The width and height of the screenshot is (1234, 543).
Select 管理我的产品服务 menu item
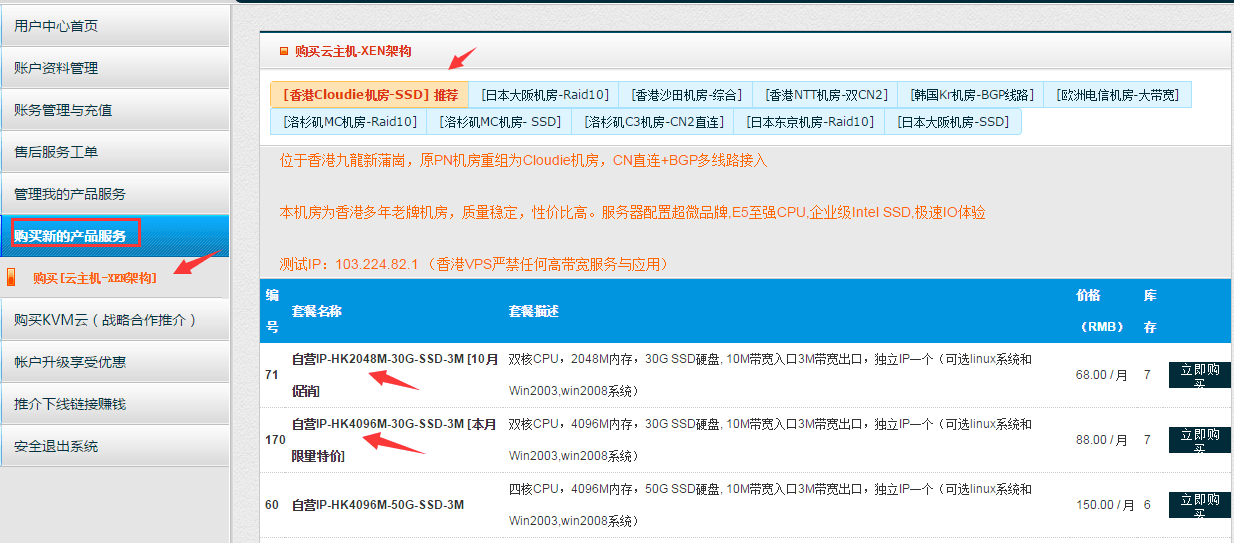(70, 194)
